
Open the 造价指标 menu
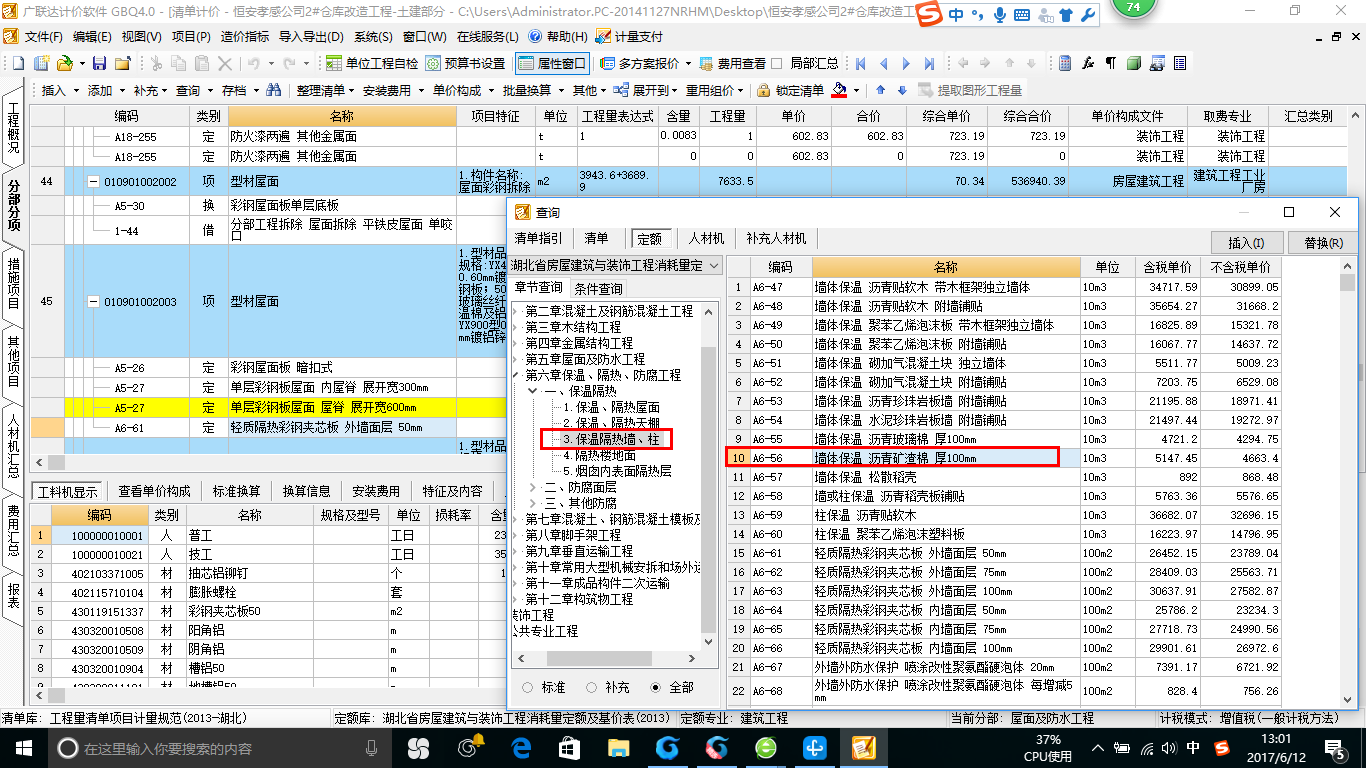(244, 36)
